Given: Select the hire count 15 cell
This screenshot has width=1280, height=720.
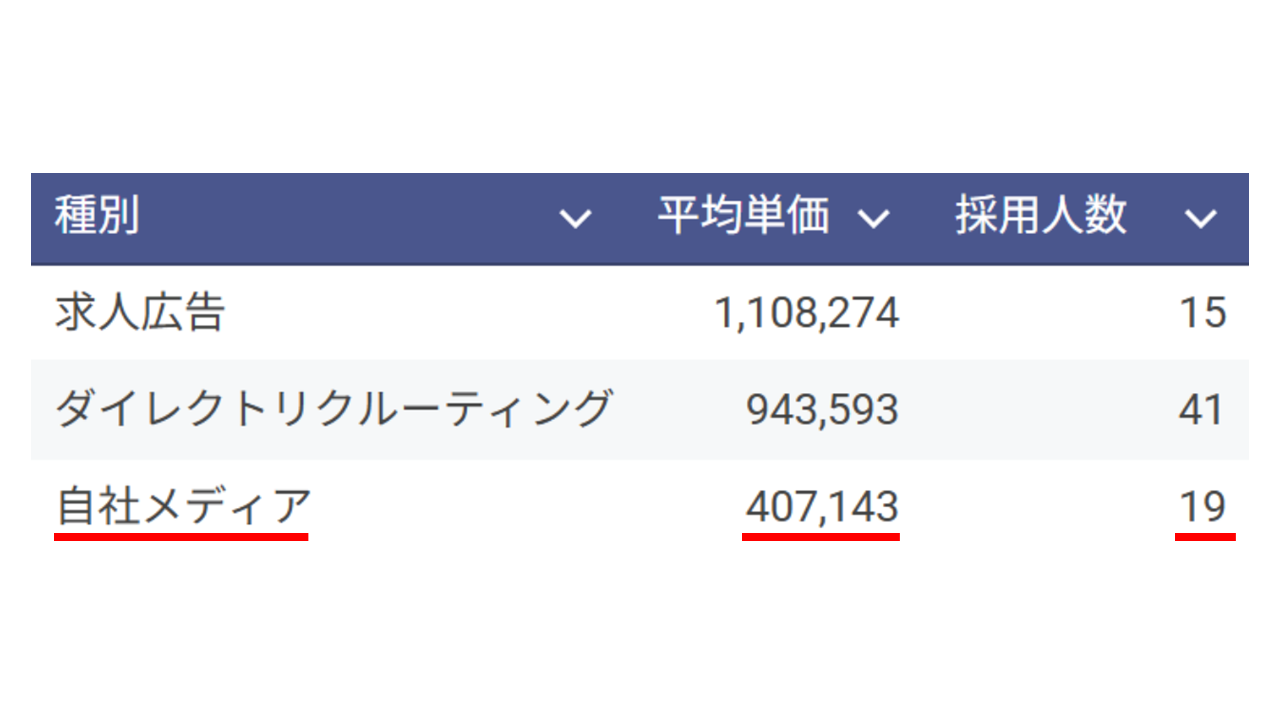Looking at the screenshot, I should (x=1202, y=314).
